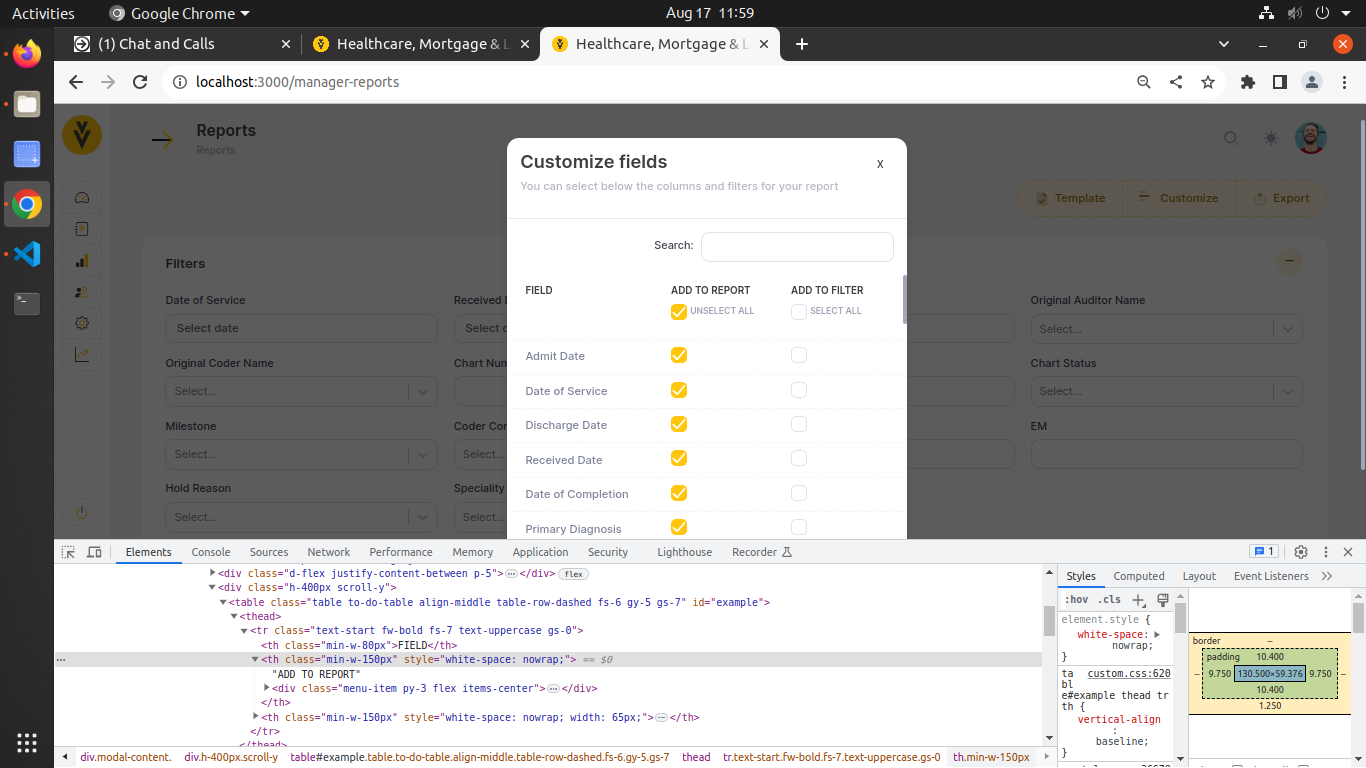Expand the menu-item div element node
Image resolution: width=1366 pixels, height=768 pixels.
click(x=267, y=688)
